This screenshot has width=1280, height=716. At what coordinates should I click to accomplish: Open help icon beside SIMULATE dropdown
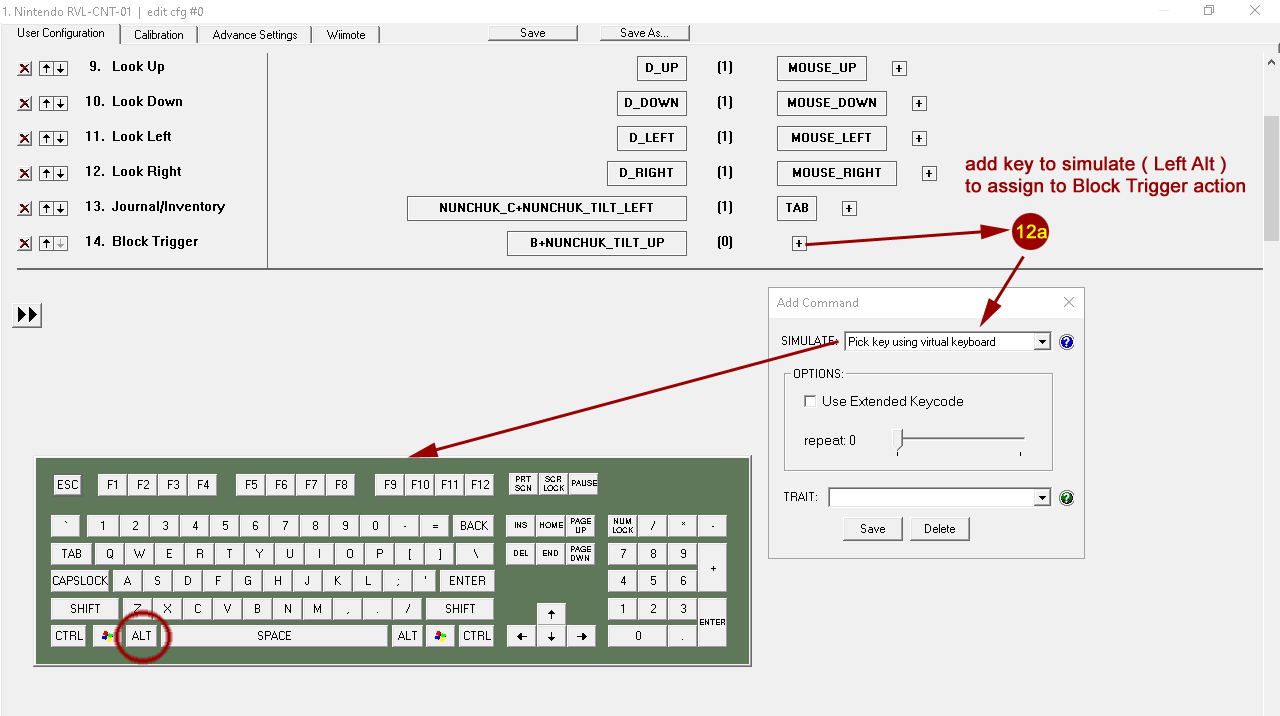coord(1066,342)
